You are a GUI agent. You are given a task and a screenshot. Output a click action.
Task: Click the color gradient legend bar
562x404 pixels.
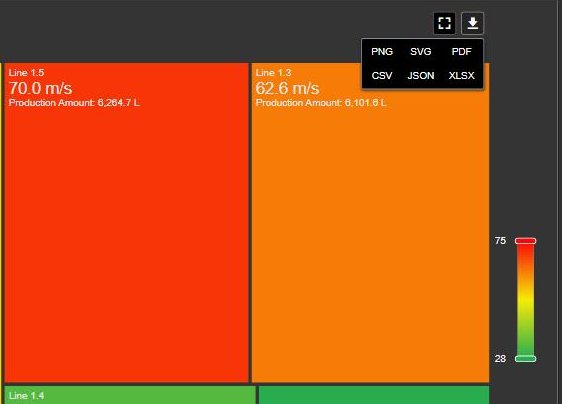pos(525,300)
